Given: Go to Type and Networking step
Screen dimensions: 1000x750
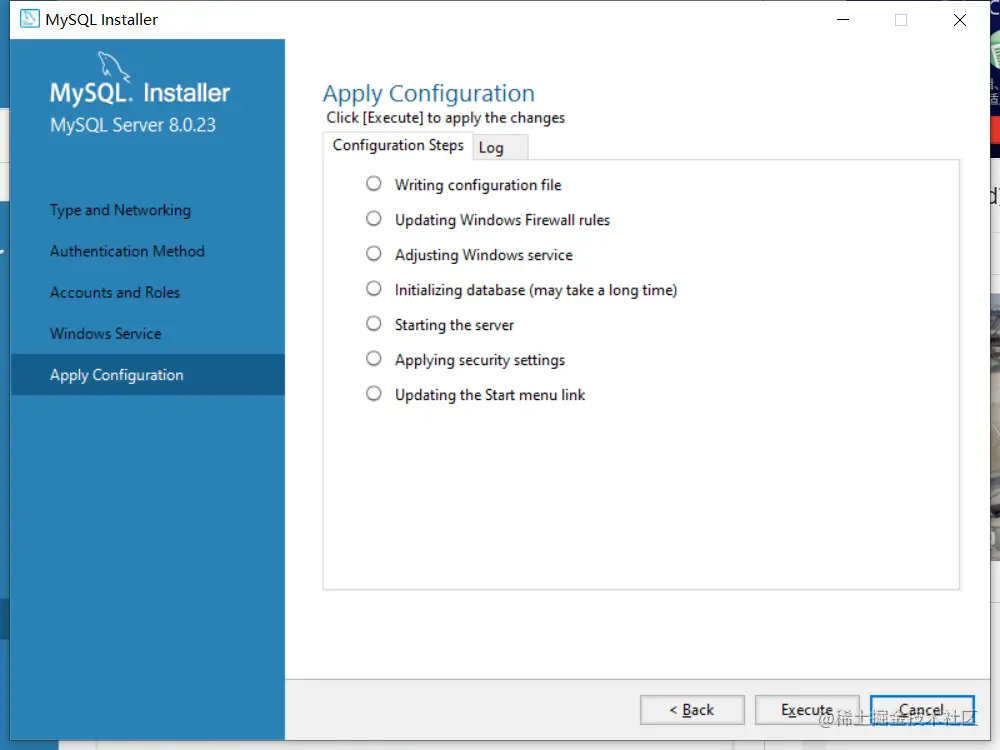Looking at the screenshot, I should click(121, 210).
